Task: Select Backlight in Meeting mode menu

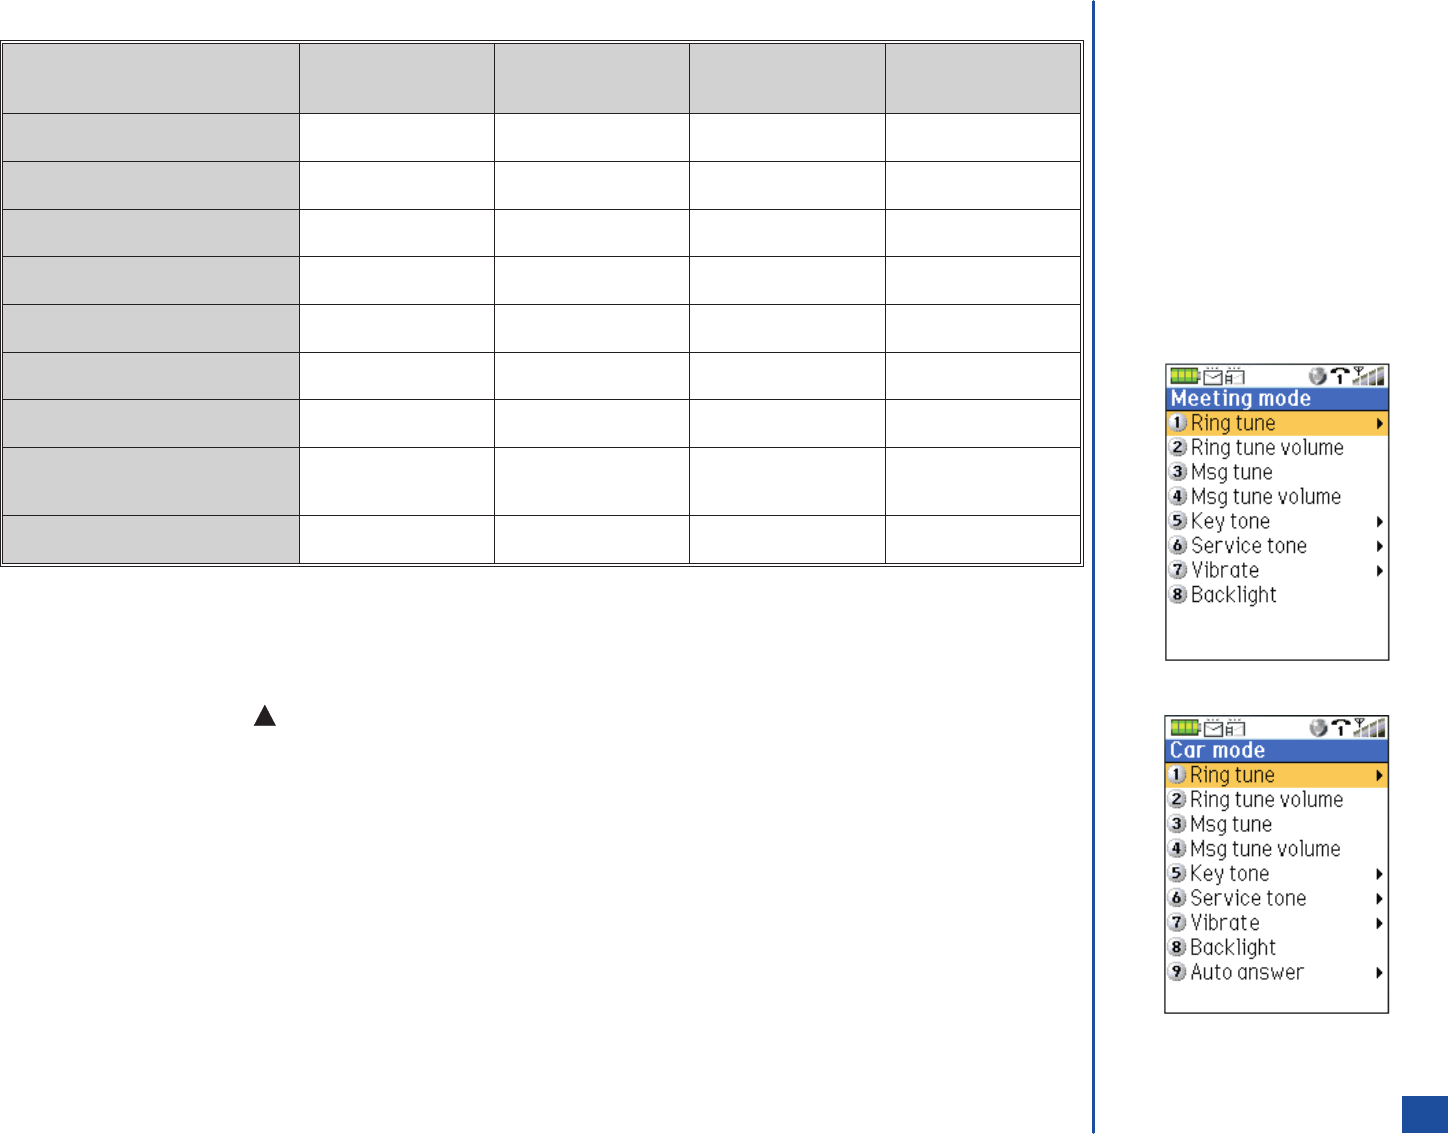Action: (x=1277, y=595)
